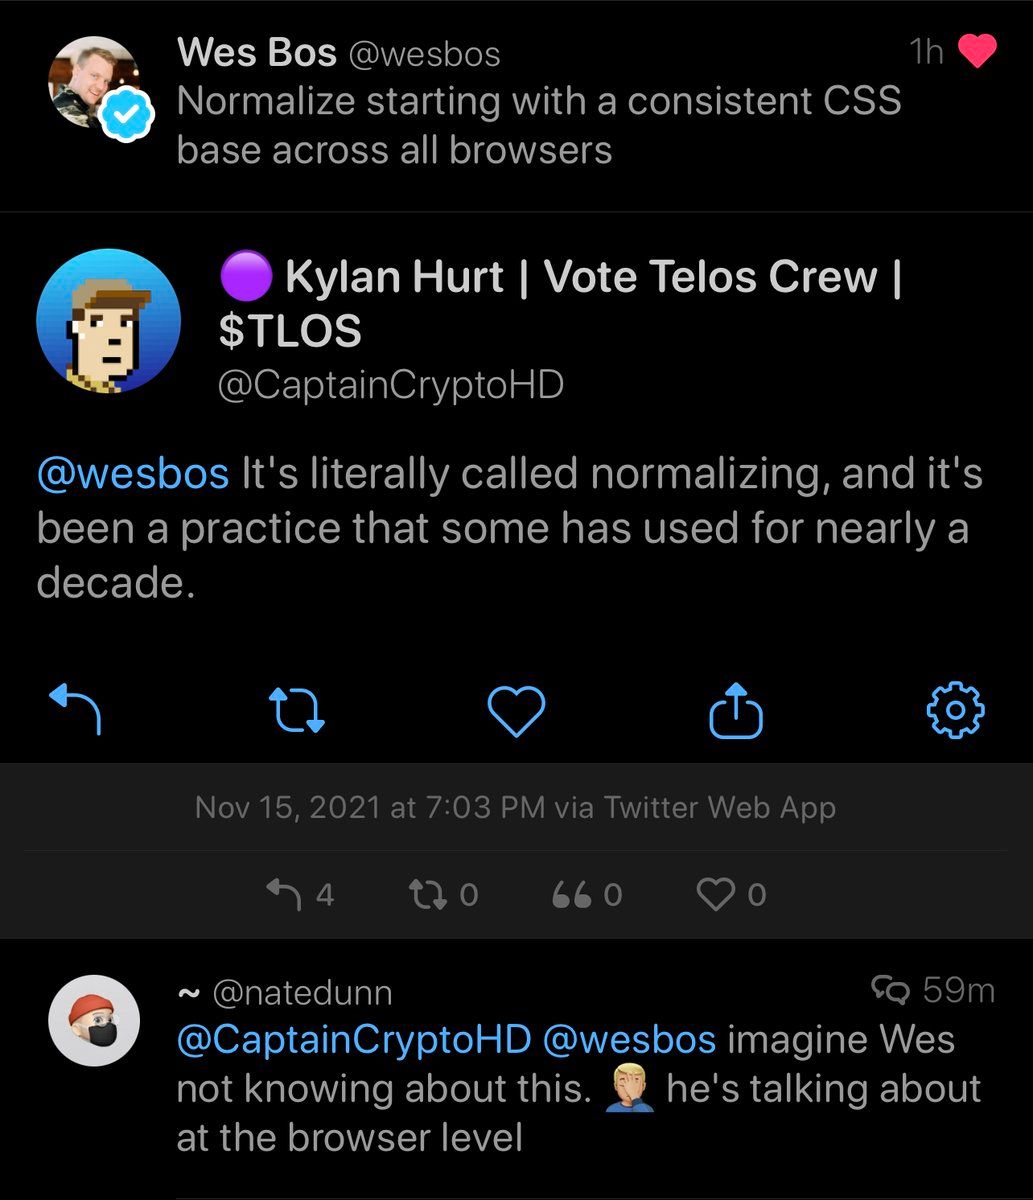The image size is (1033, 1200).
Task: Open the @natedunn username
Action: pyautogui.click(x=302, y=993)
